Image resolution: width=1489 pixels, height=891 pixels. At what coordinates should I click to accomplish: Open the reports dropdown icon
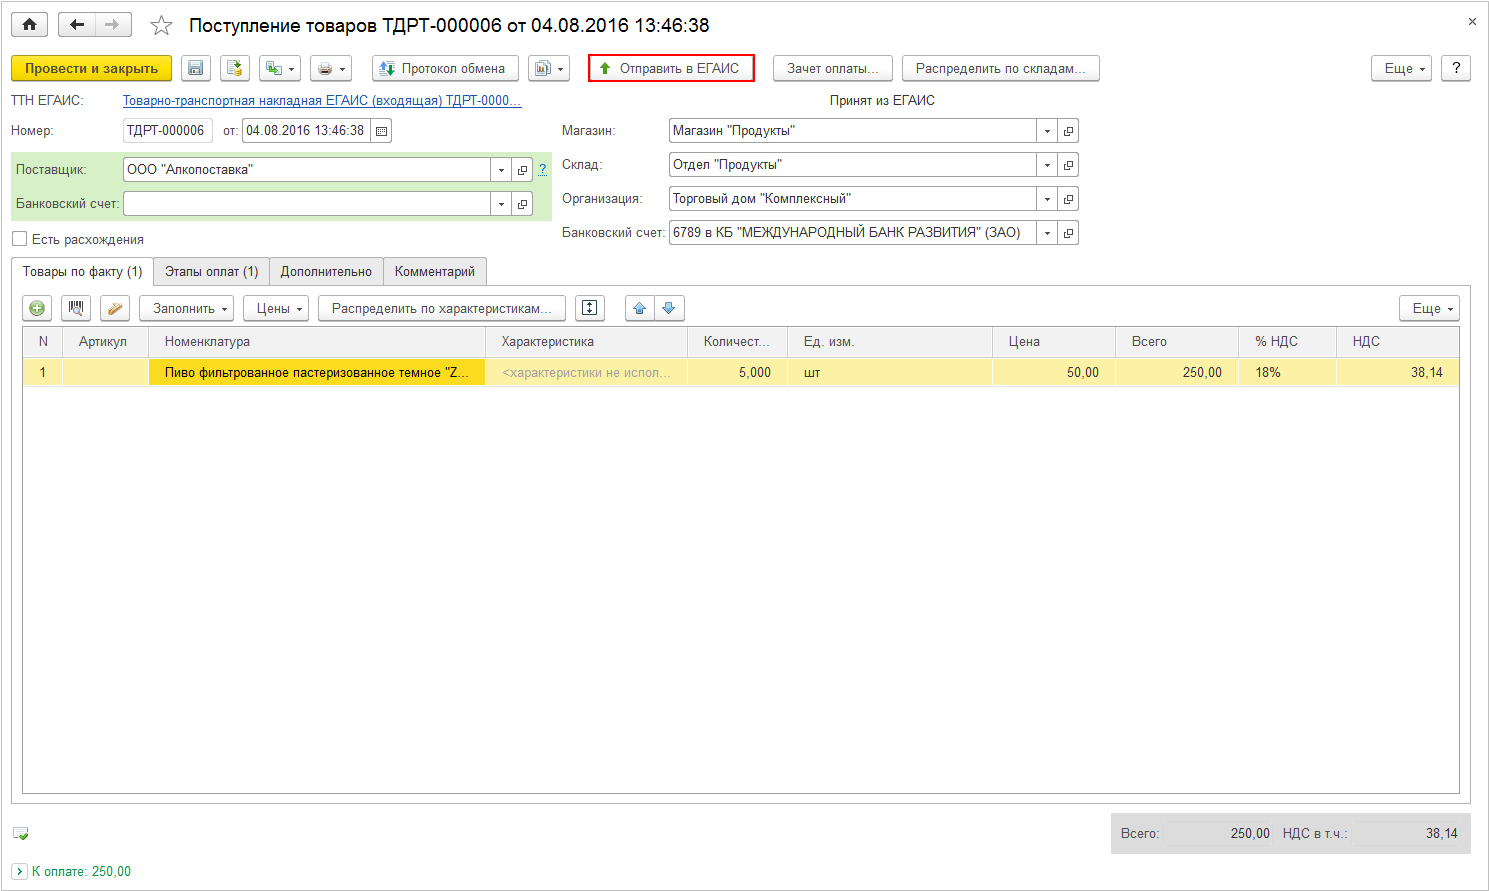[549, 68]
